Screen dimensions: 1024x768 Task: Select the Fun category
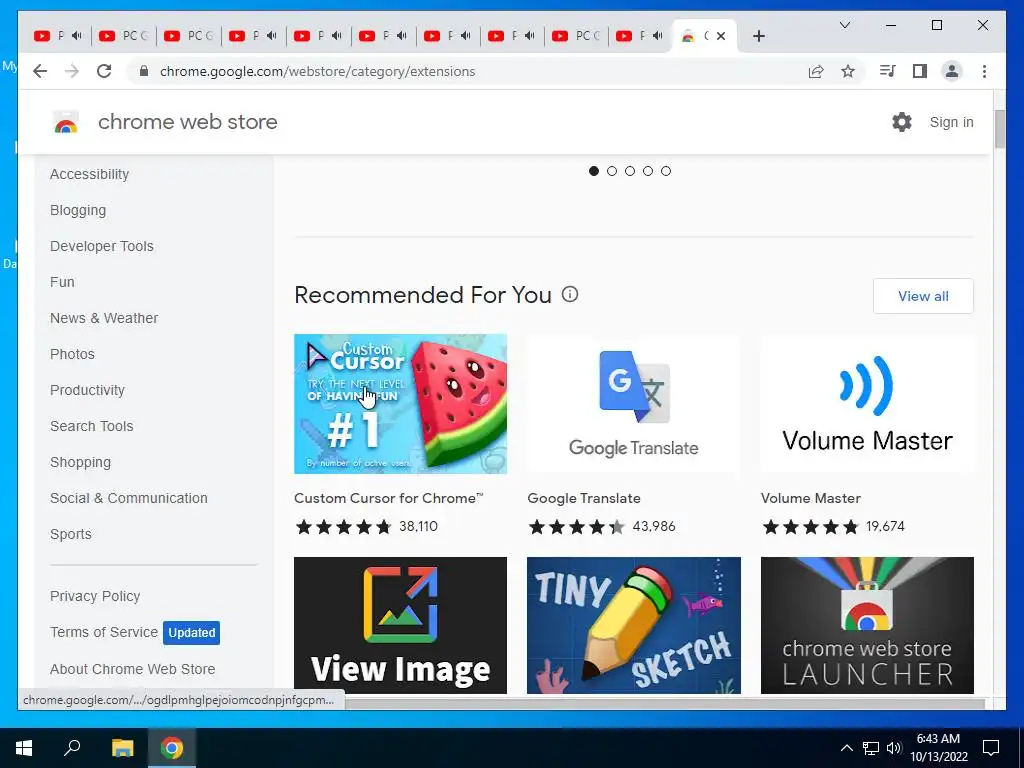pos(62,282)
